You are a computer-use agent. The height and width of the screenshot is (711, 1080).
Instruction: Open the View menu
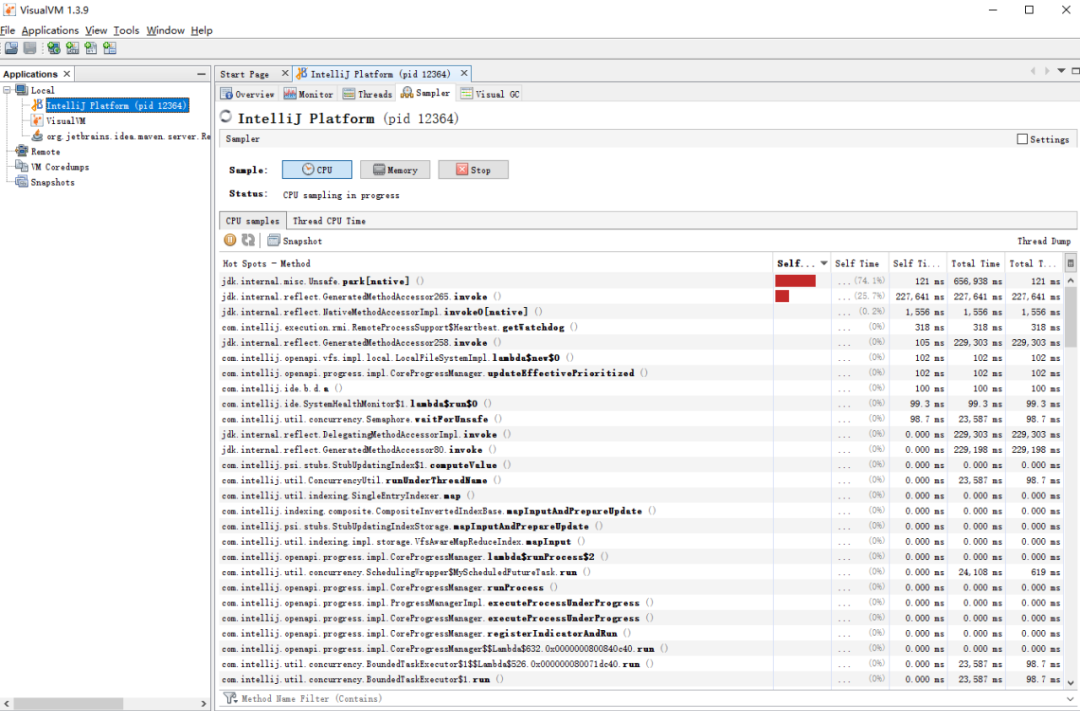(96, 30)
